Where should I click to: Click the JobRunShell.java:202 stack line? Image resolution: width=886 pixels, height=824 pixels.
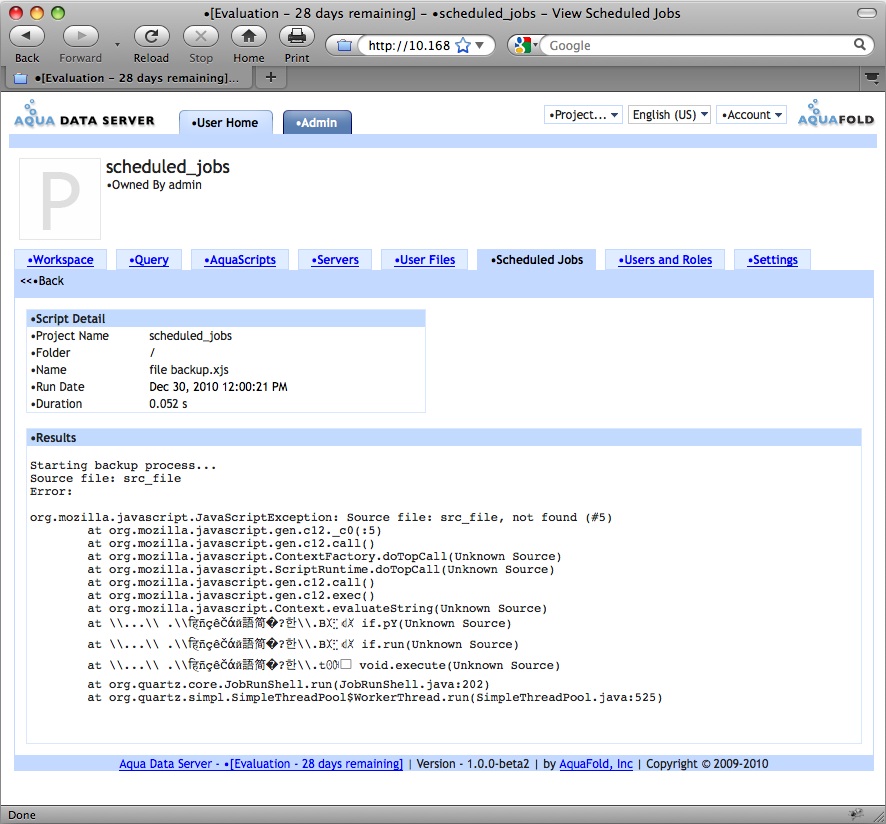[288, 684]
